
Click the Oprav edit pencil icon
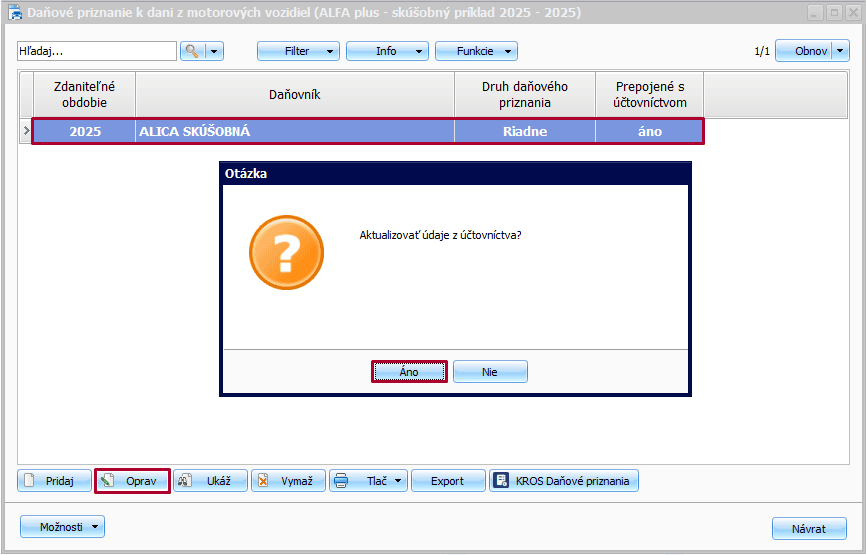pyautogui.click(x=107, y=481)
